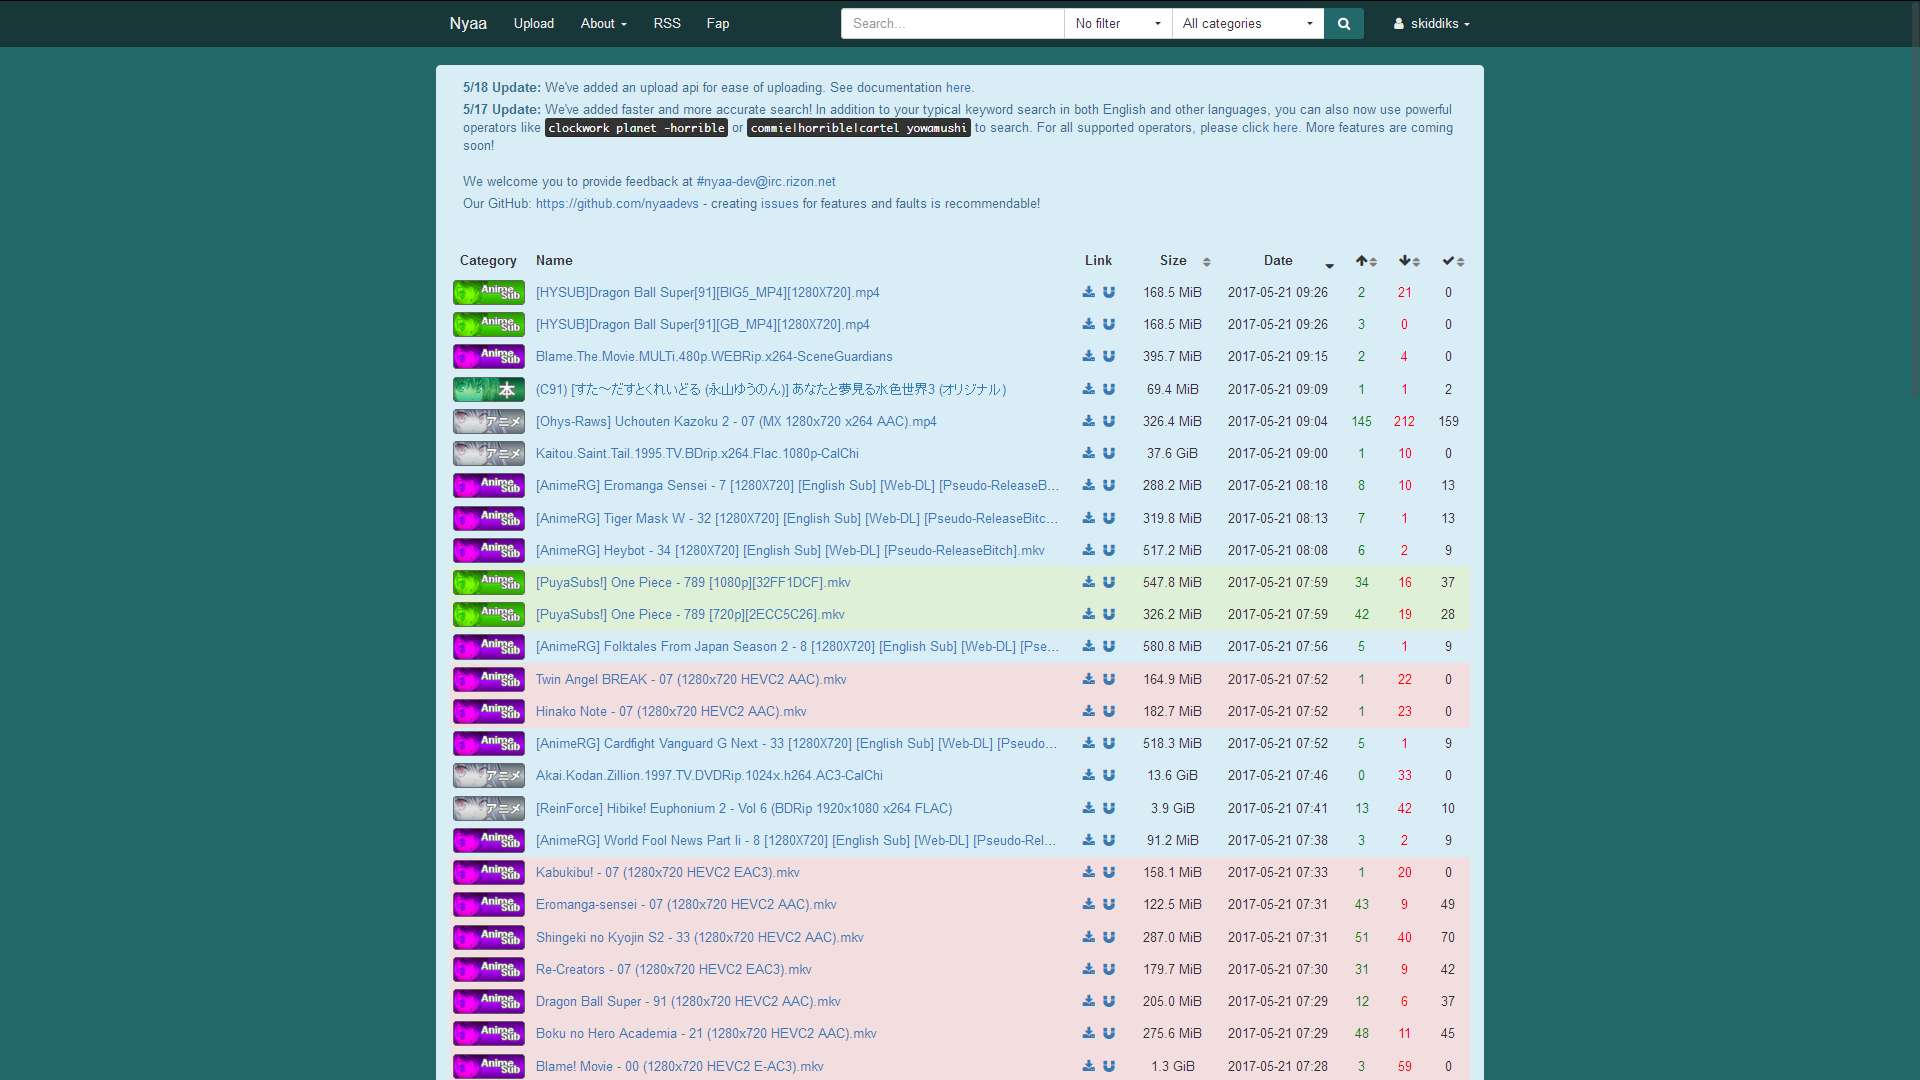Viewport: 1920px width, 1080px height.
Task: Open Shingeki no Kyojin S2 - 33 torrent
Action: coord(699,937)
